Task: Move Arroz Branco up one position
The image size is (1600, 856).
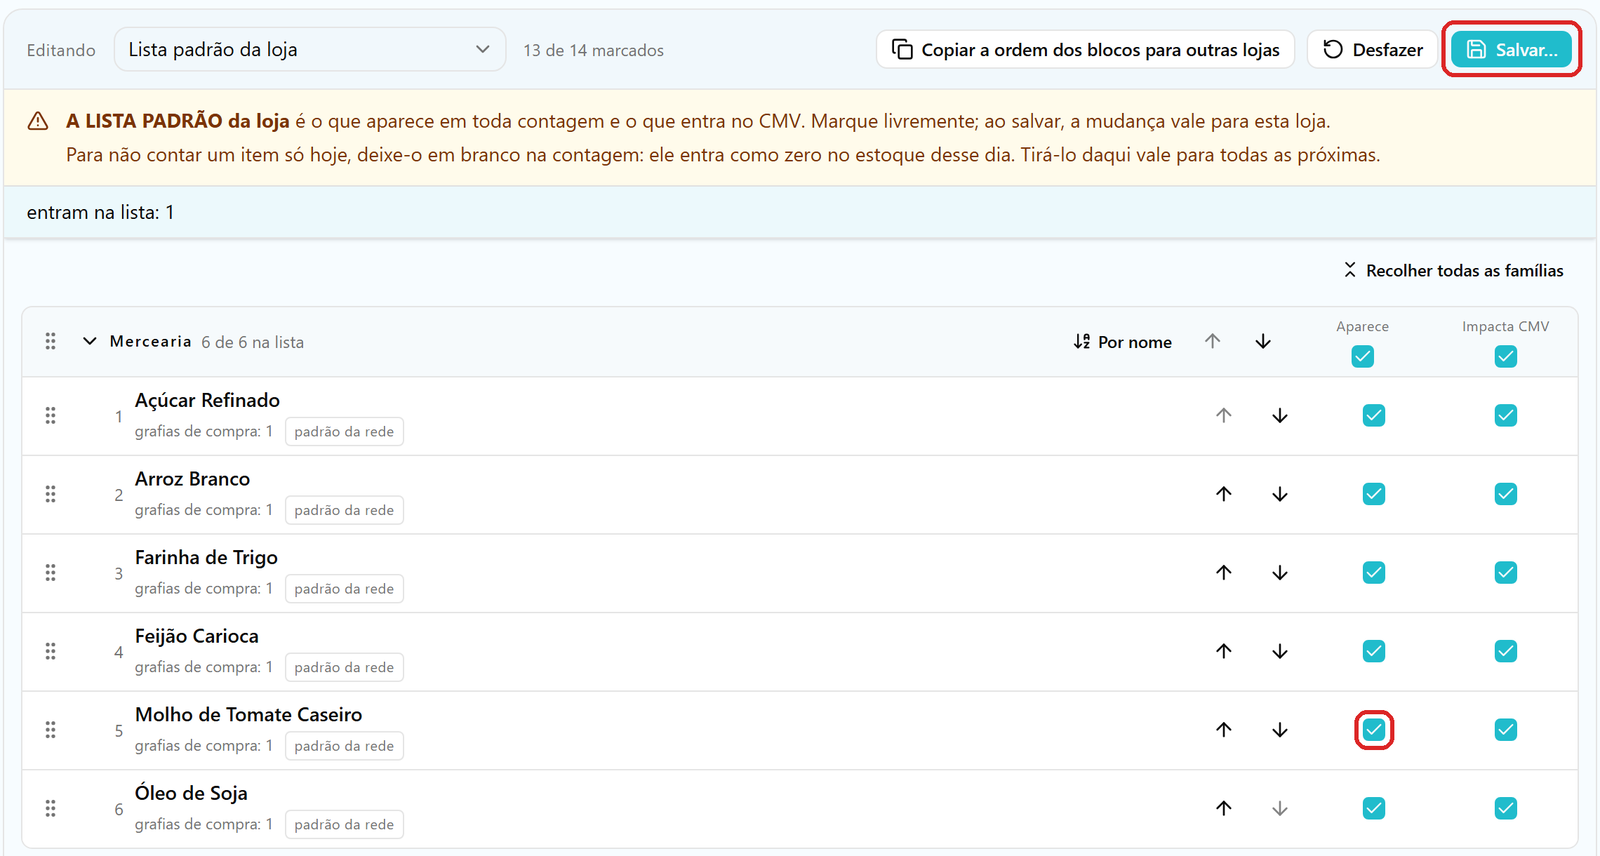Action: 1224,494
